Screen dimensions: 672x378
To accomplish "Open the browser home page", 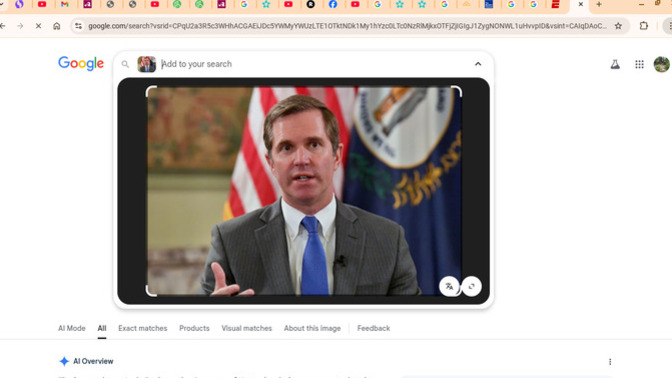I will (57, 26).
